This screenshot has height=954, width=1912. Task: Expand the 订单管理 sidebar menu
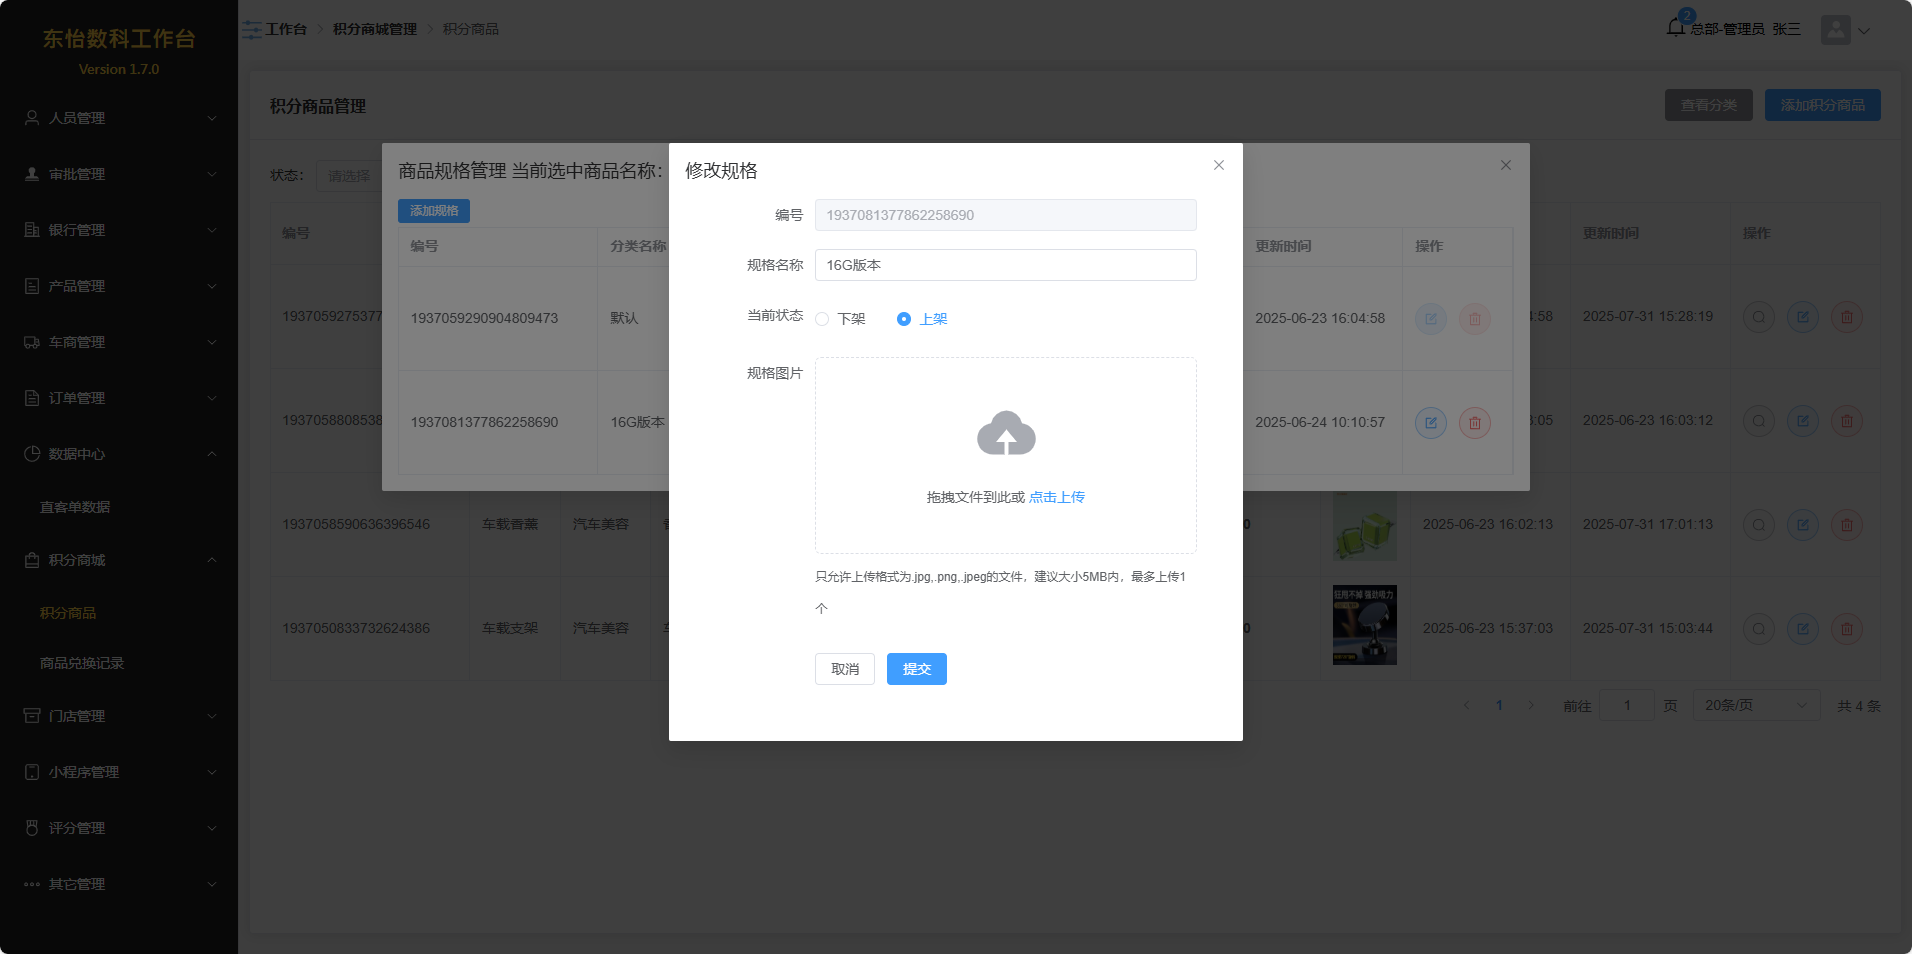(x=119, y=398)
